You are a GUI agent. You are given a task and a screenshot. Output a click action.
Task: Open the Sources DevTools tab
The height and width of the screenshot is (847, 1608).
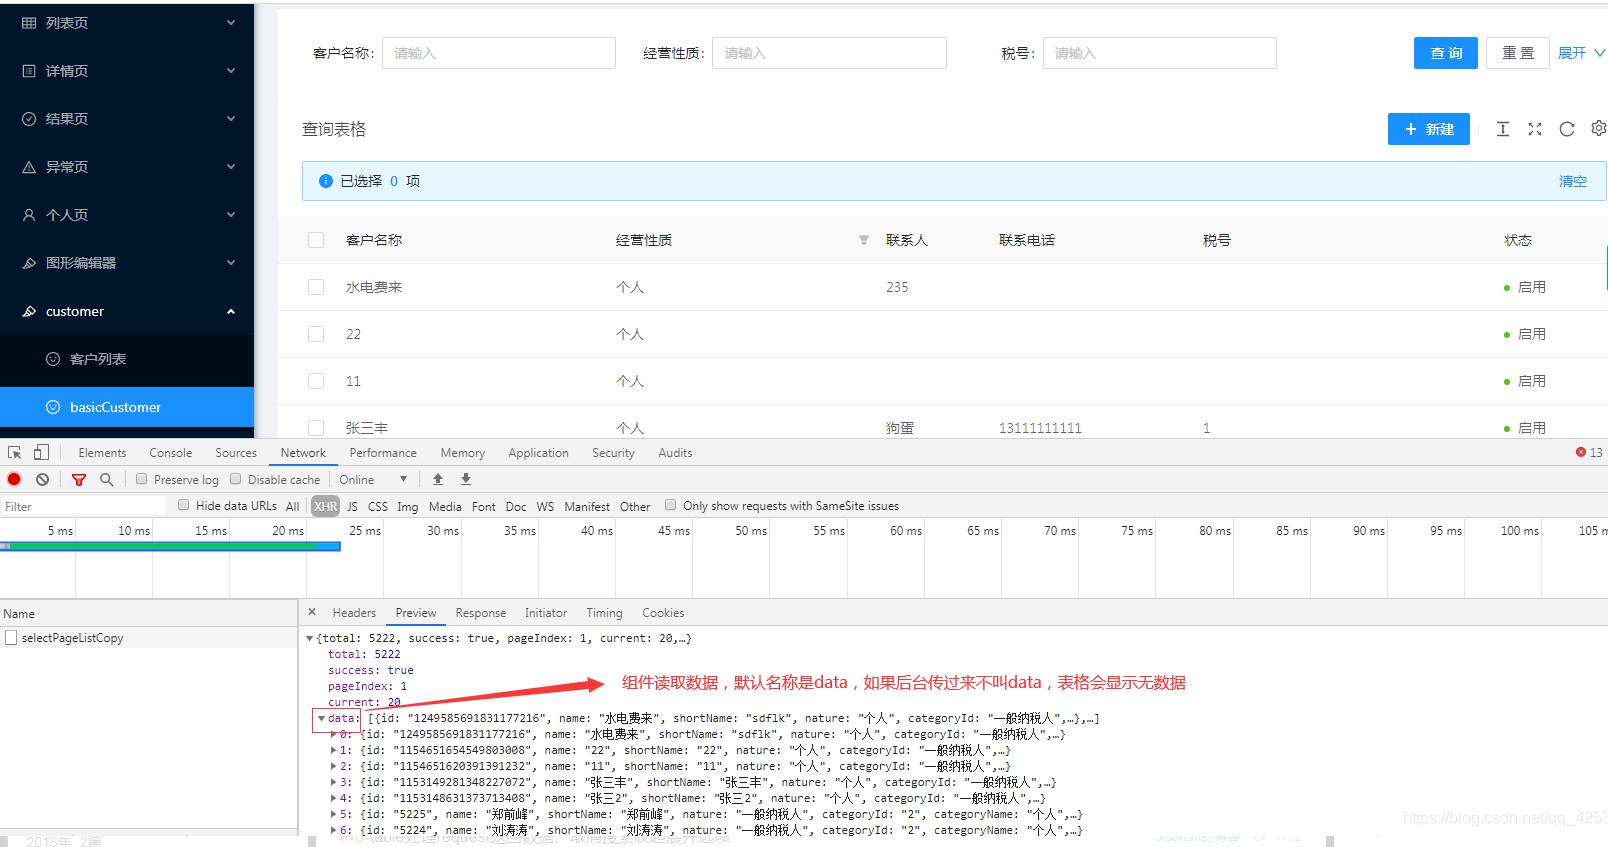click(236, 453)
